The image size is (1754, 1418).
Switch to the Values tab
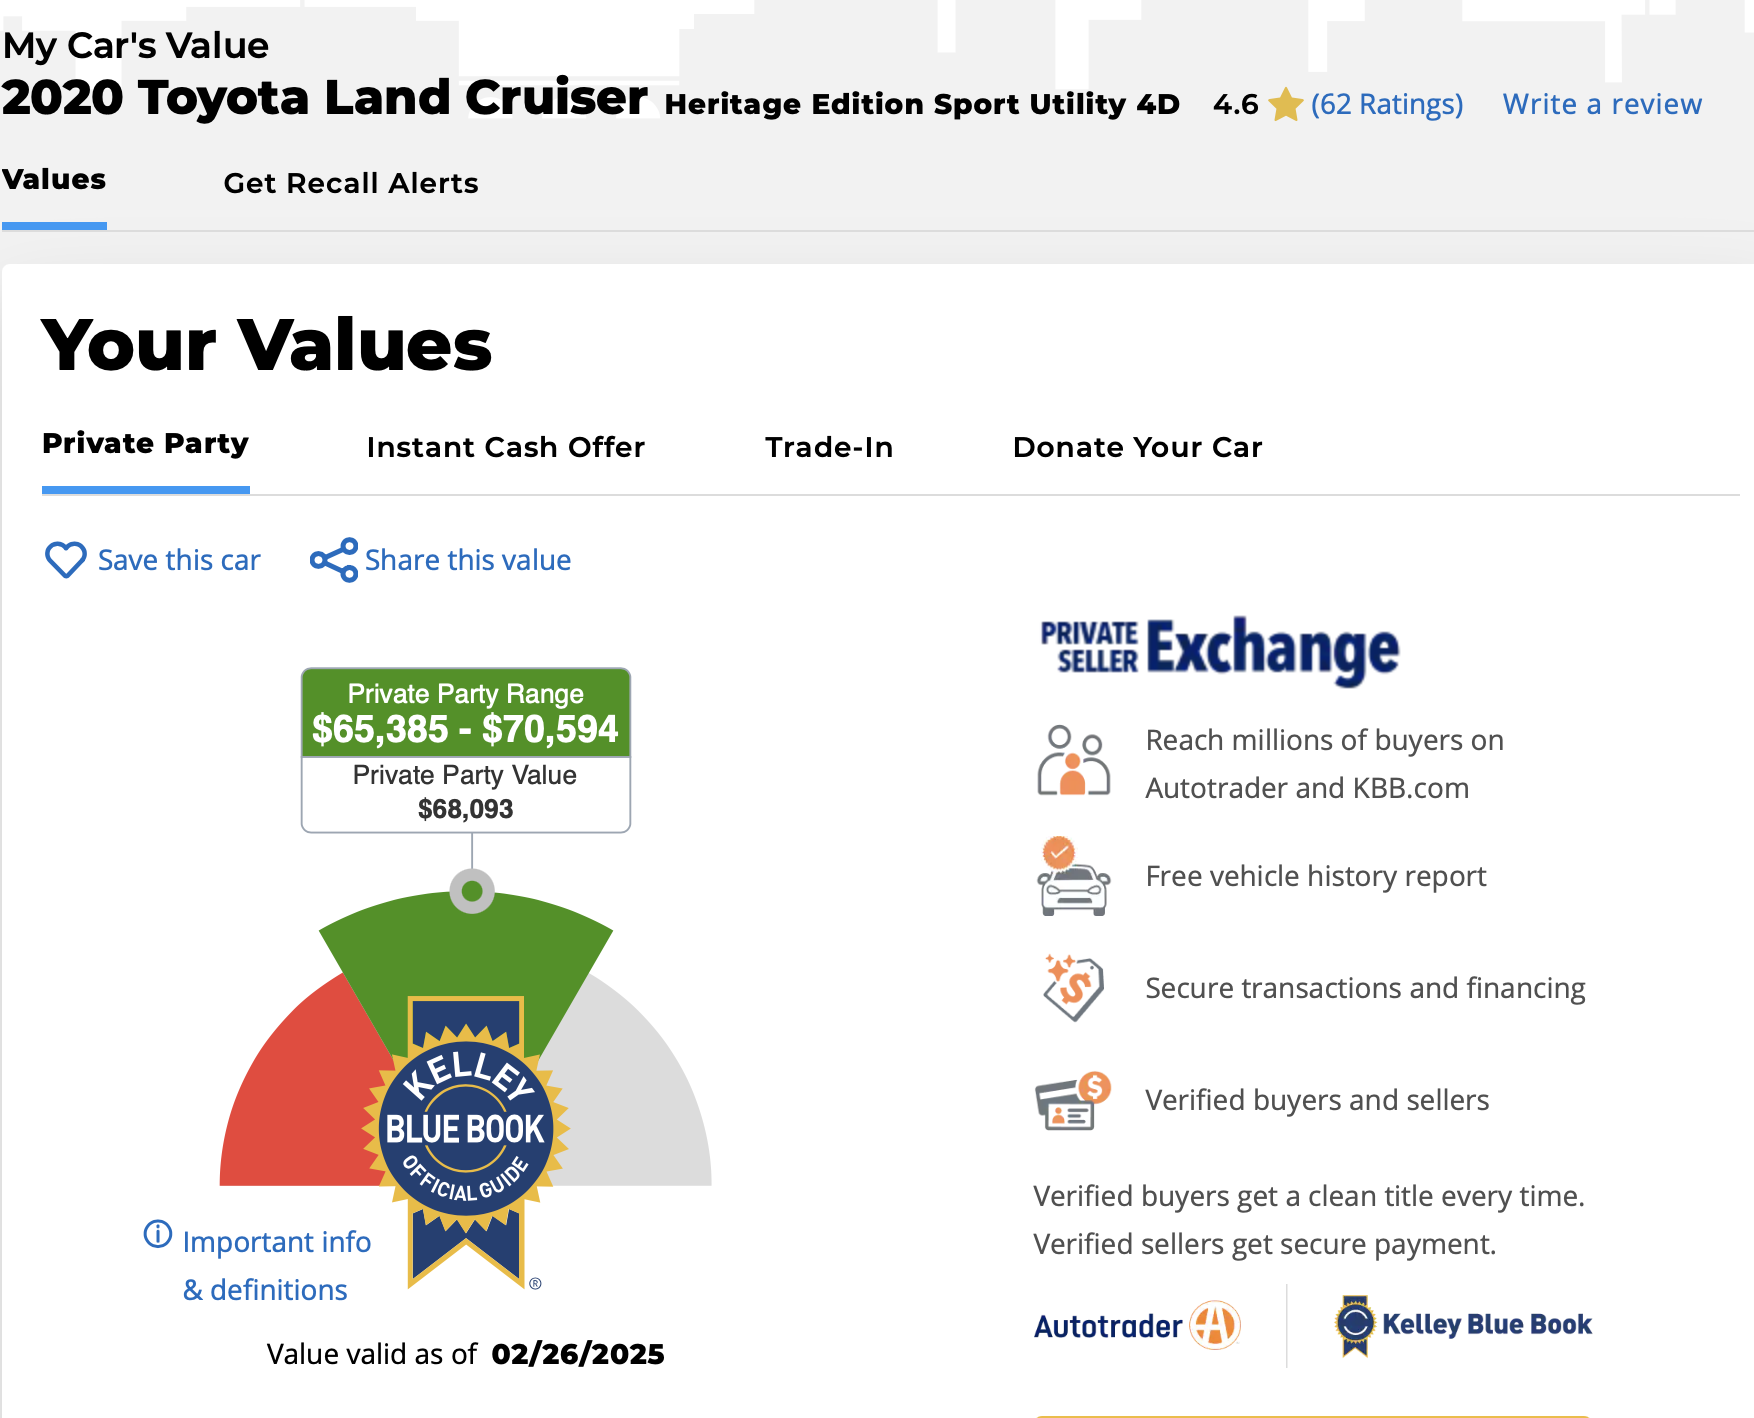click(x=54, y=180)
